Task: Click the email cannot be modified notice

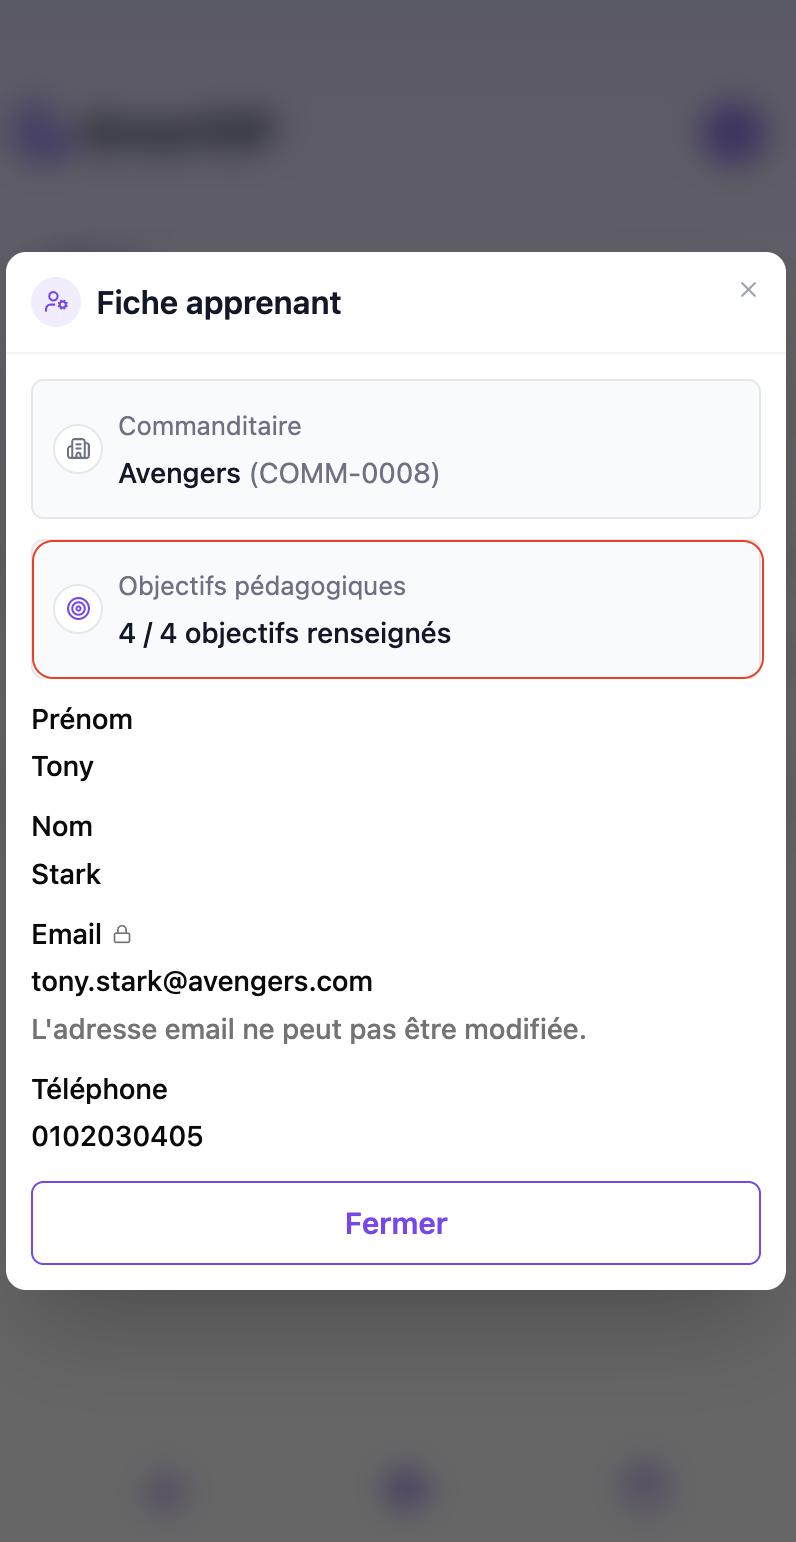Action: [309, 1030]
